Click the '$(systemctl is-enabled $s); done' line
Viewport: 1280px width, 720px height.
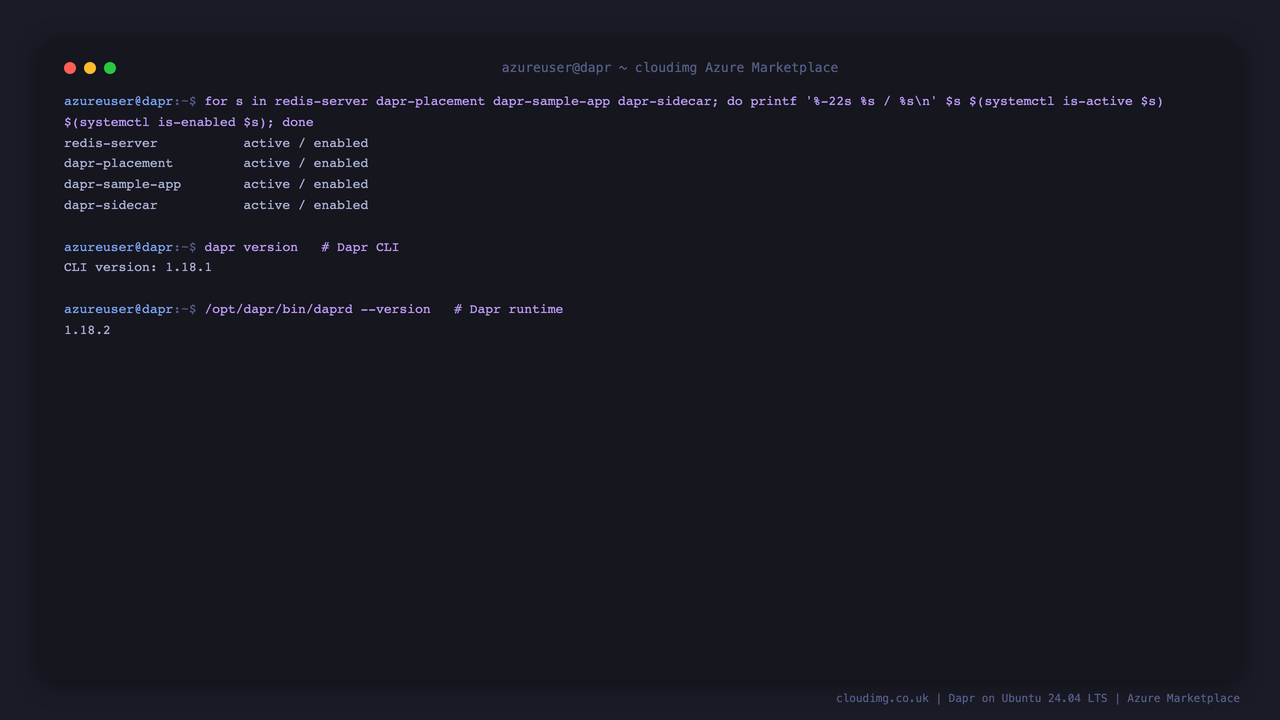click(x=189, y=122)
